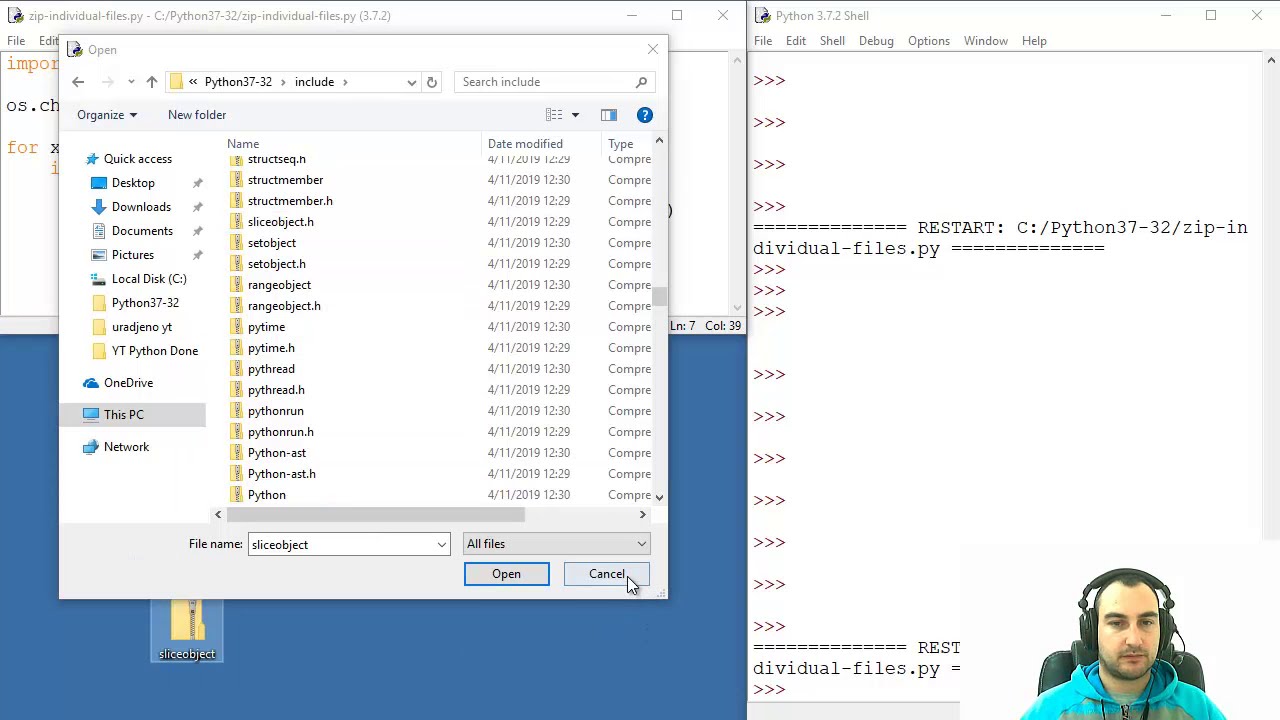This screenshot has width=1280, height=720.
Task: Open Window menu in Python Shell
Action: (x=986, y=41)
